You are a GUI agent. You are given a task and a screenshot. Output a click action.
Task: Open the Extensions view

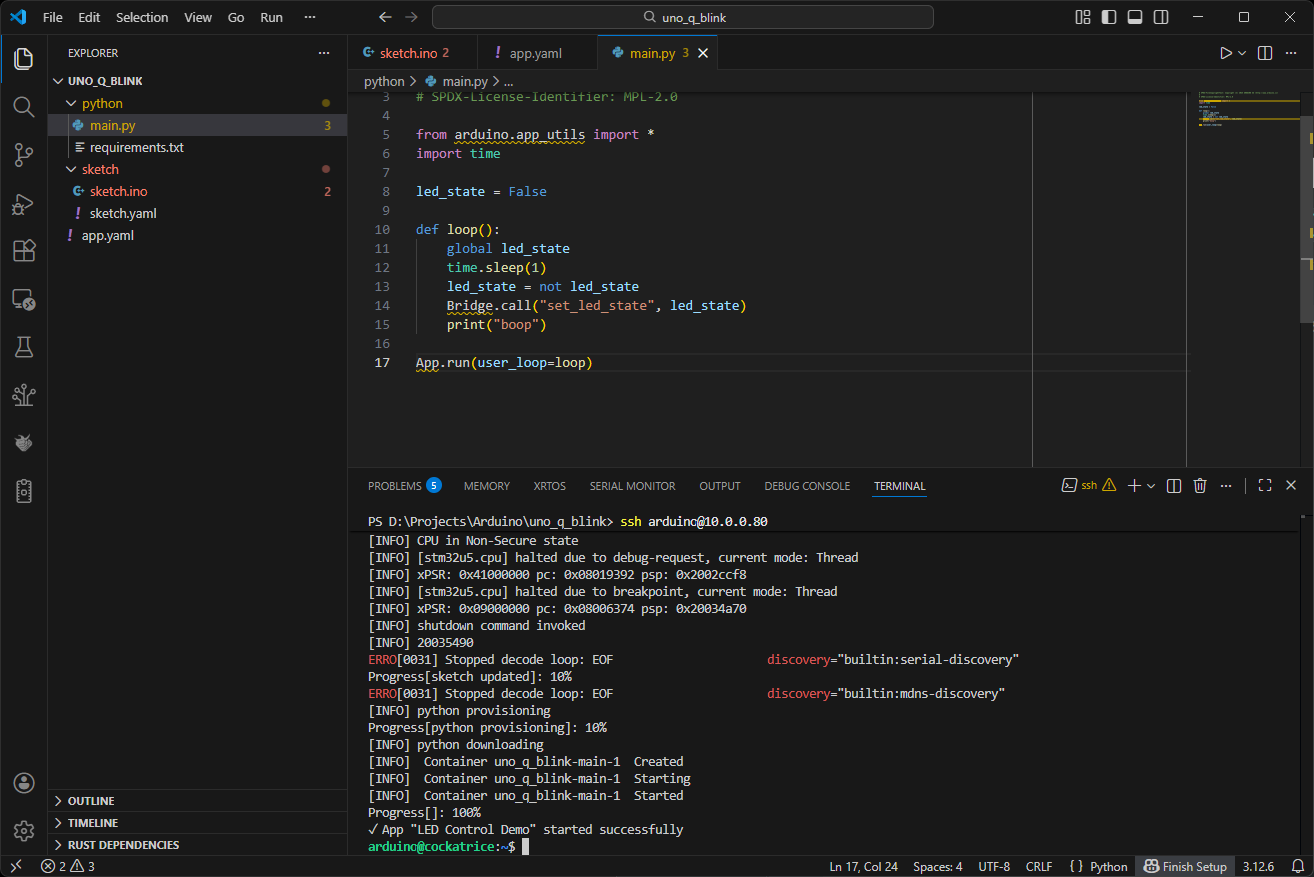[24, 251]
